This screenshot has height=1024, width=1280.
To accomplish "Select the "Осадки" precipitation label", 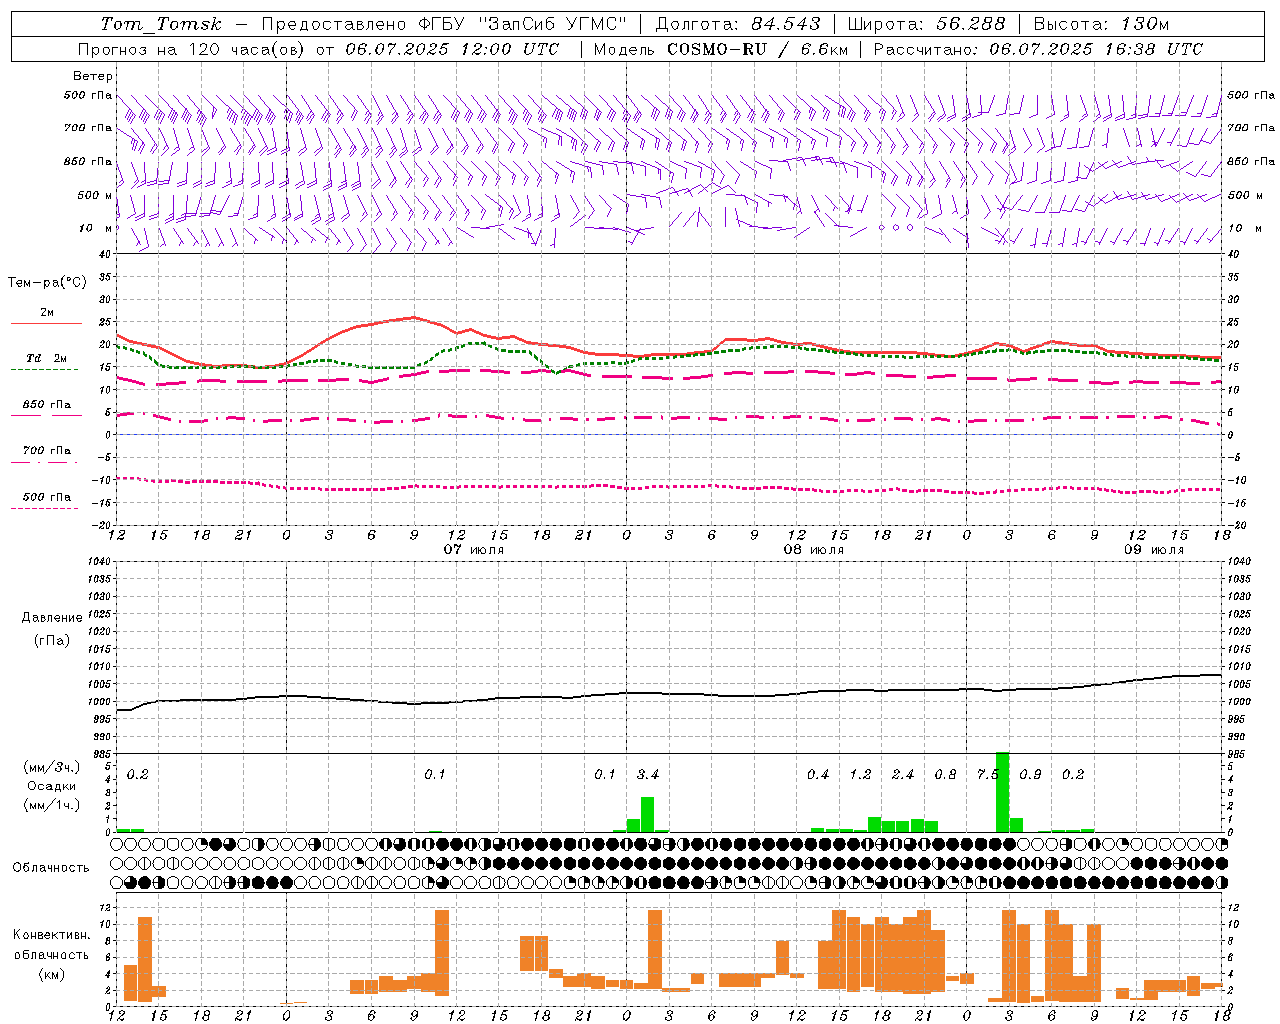I will click(x=52, y=786).
